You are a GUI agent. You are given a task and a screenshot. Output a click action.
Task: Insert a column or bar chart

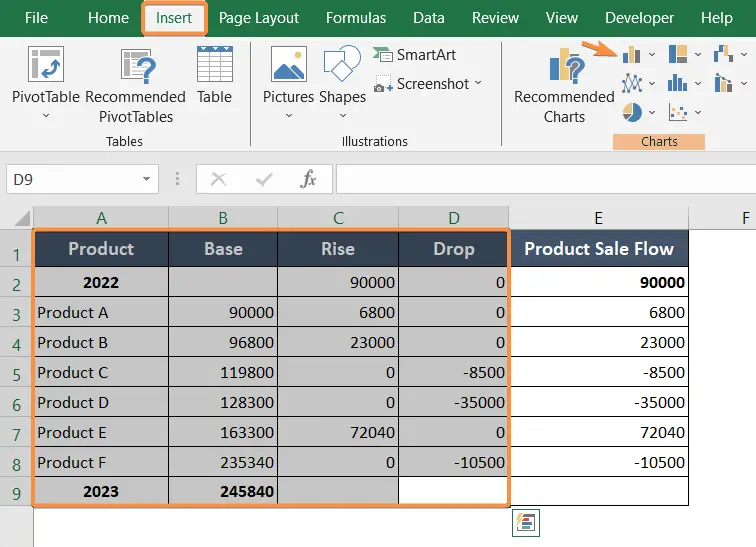click(631, 54)
